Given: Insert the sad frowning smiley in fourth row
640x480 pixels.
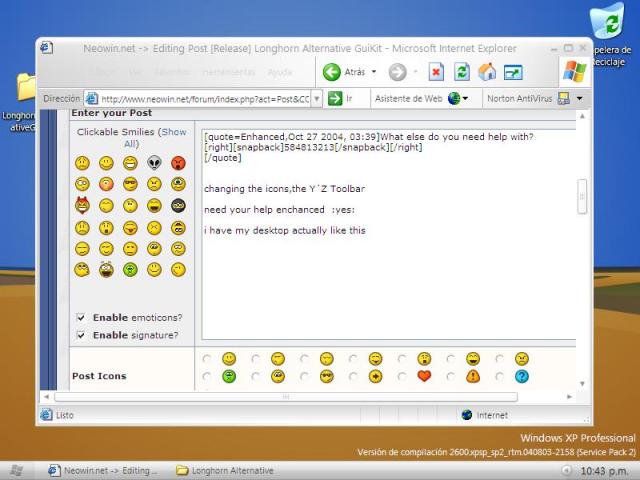Looking at the screenshot, I should pos(82,228).
